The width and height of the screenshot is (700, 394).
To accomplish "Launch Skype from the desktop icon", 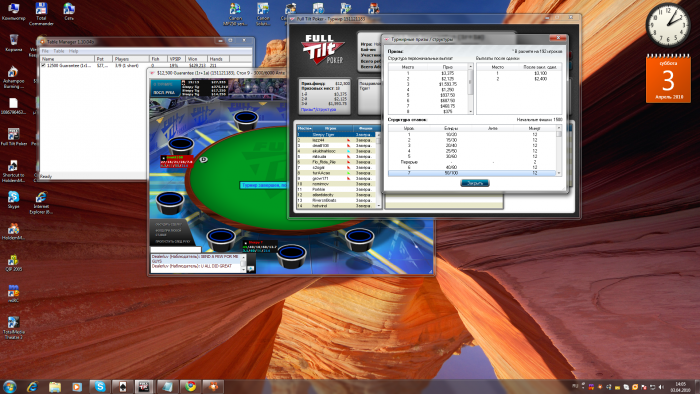I will point(13,199).
